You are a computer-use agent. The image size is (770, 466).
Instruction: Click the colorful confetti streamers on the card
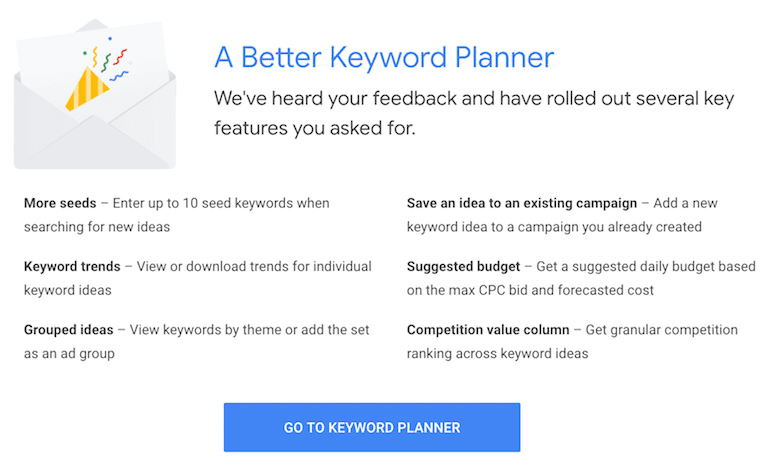[108, 59]
